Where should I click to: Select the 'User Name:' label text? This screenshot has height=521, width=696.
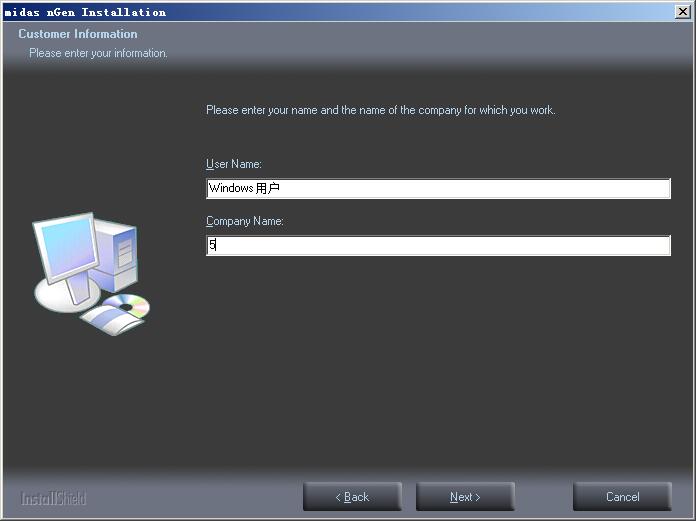(x=234, y=164)
